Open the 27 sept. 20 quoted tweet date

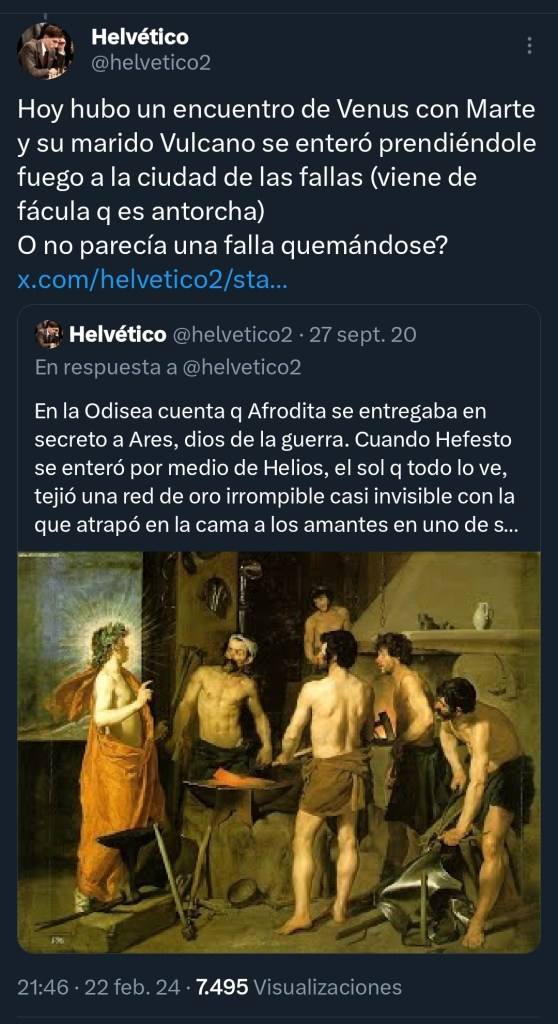[361, 335]
